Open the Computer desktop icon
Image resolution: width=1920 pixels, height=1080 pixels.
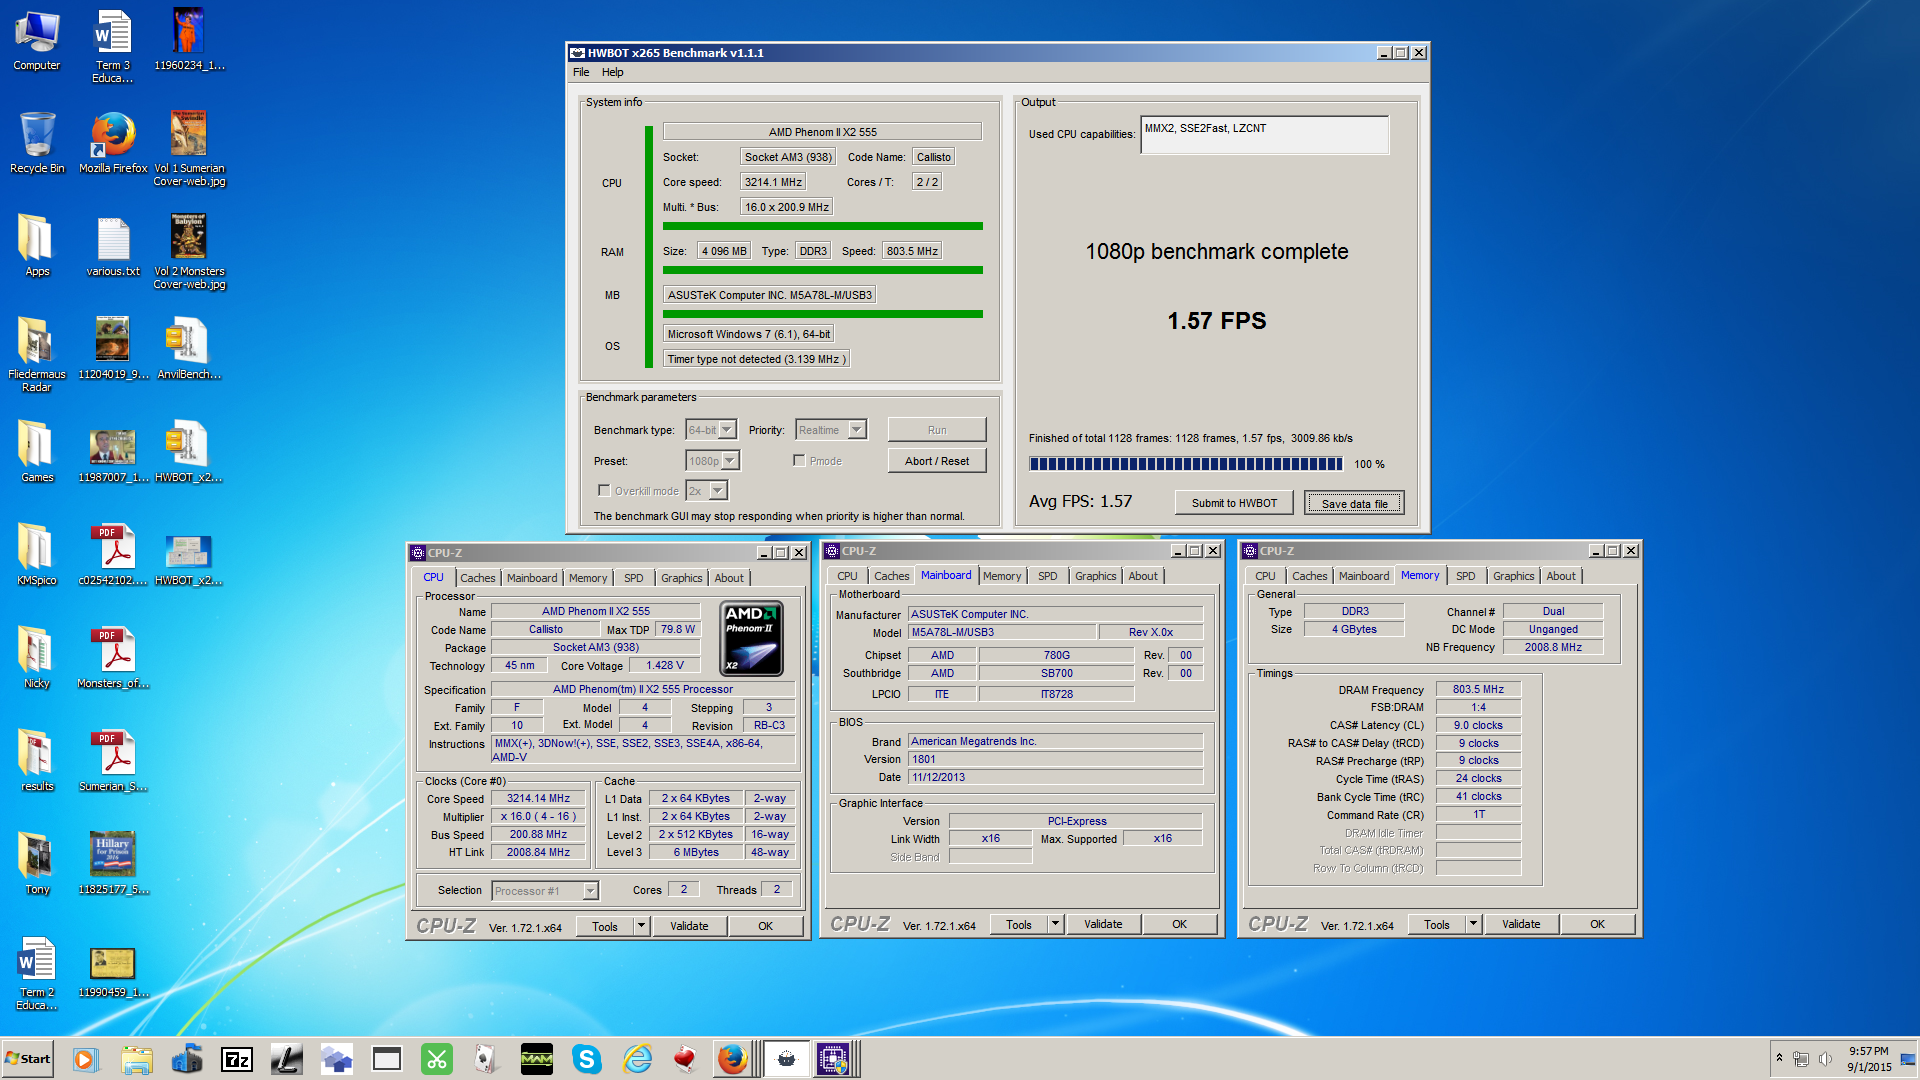[x=37, y=41]
